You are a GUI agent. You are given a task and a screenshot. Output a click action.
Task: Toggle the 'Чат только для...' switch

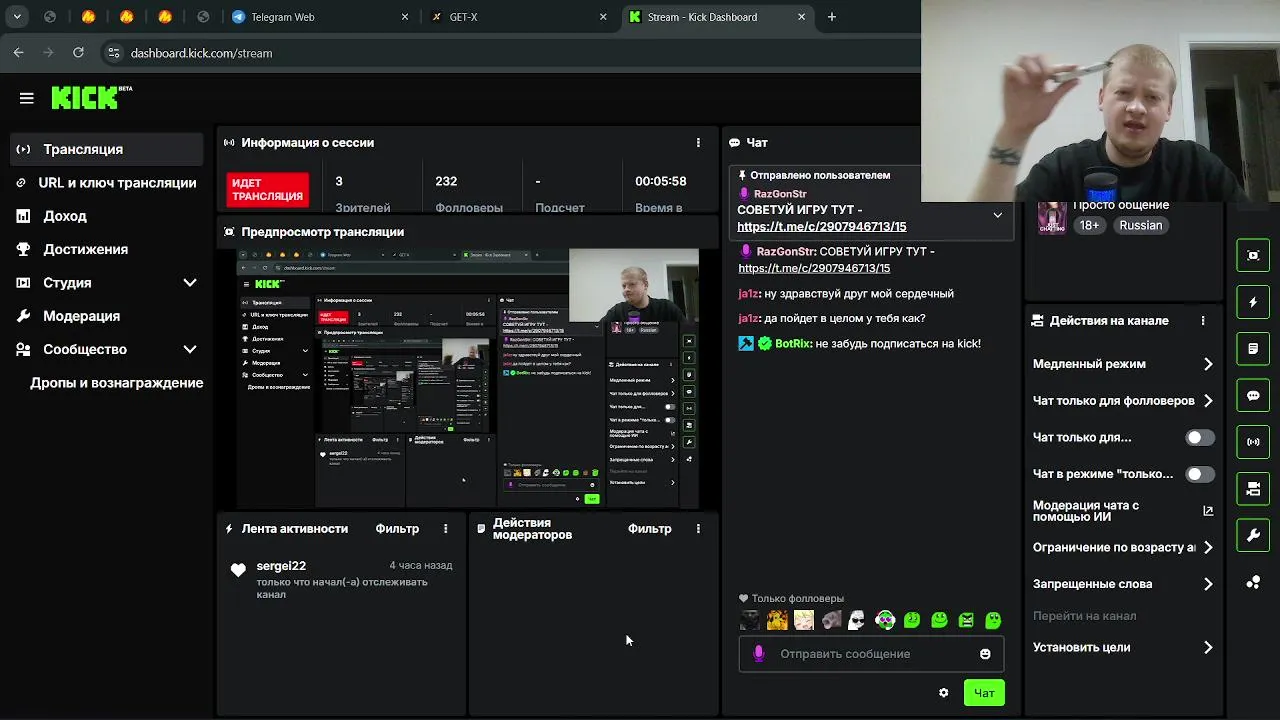[x=1200, y=437]
